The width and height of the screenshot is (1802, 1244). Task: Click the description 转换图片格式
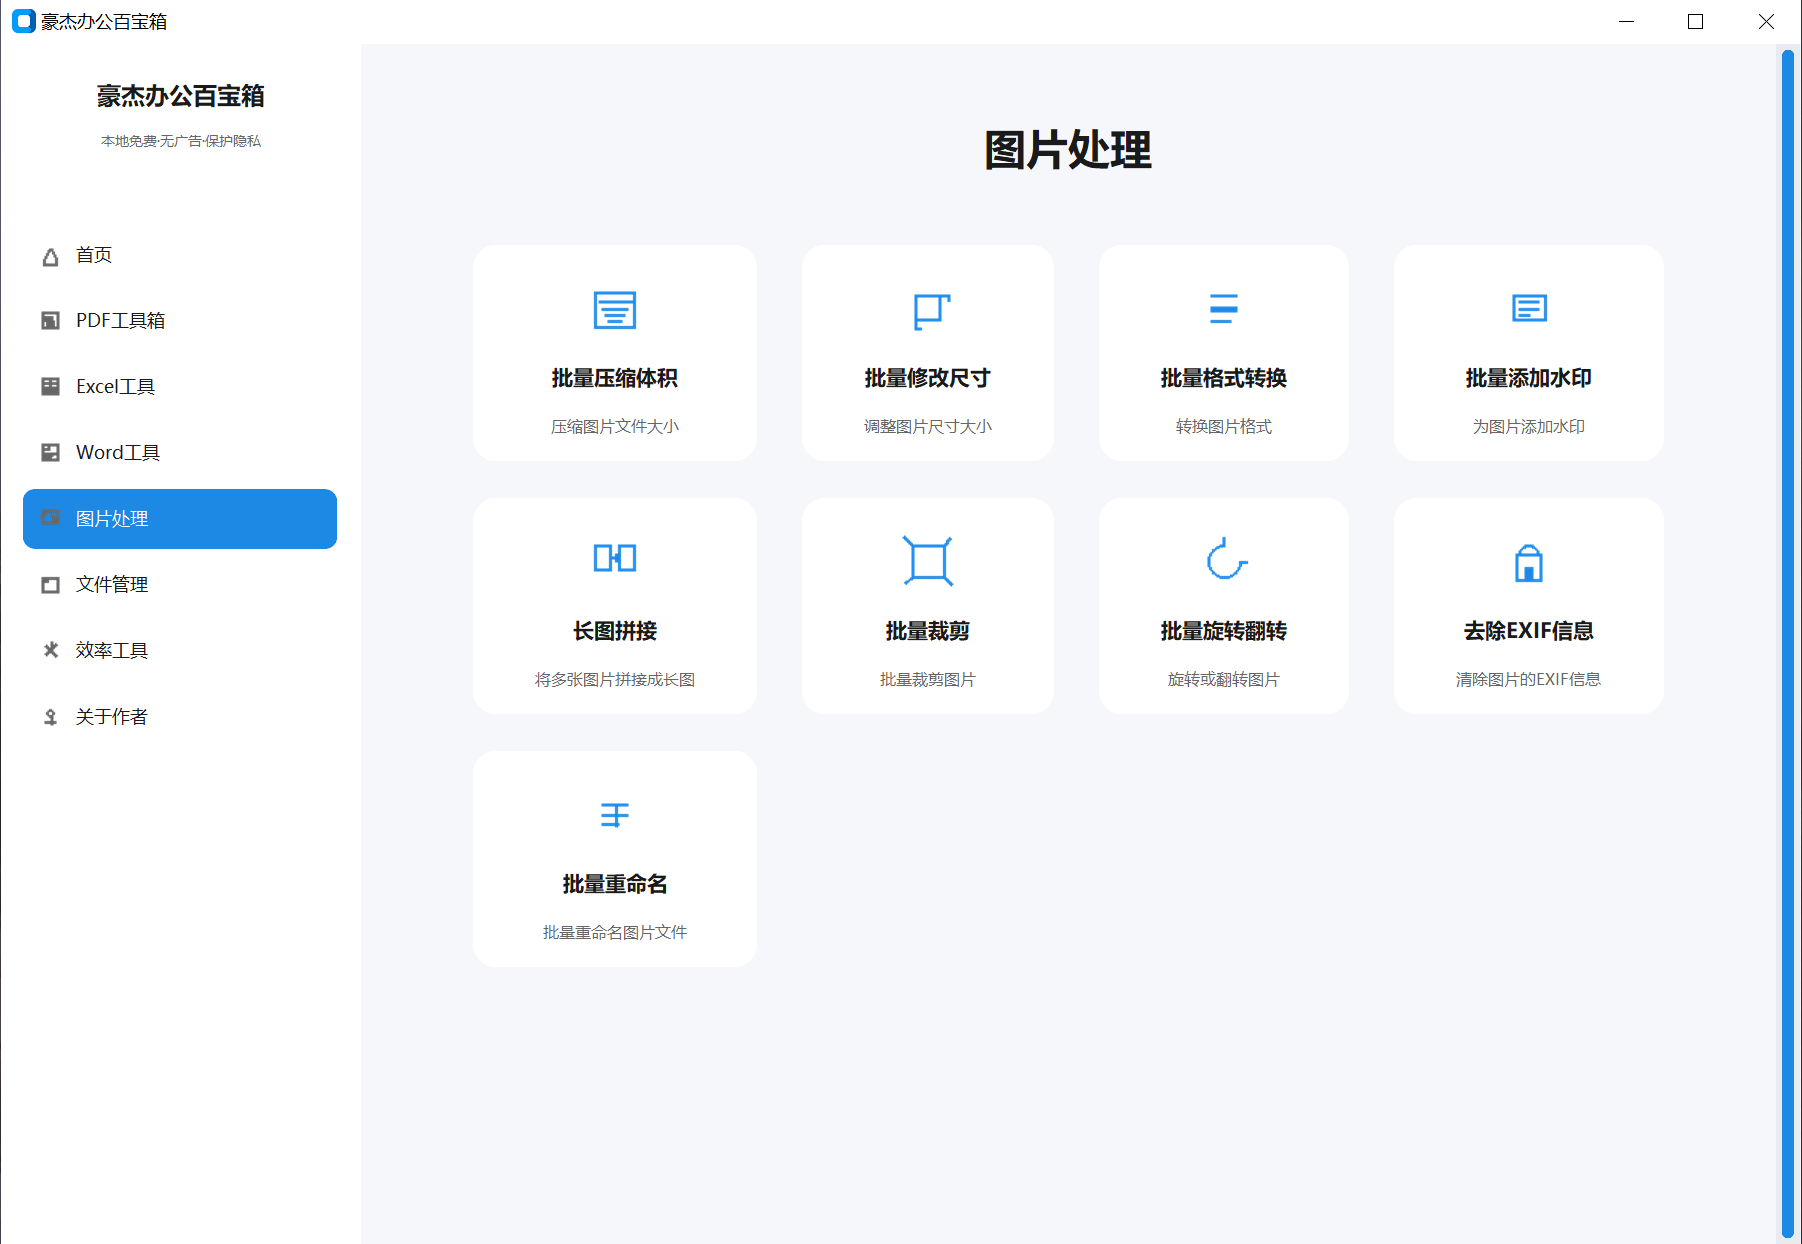(x=1224, y=427)
